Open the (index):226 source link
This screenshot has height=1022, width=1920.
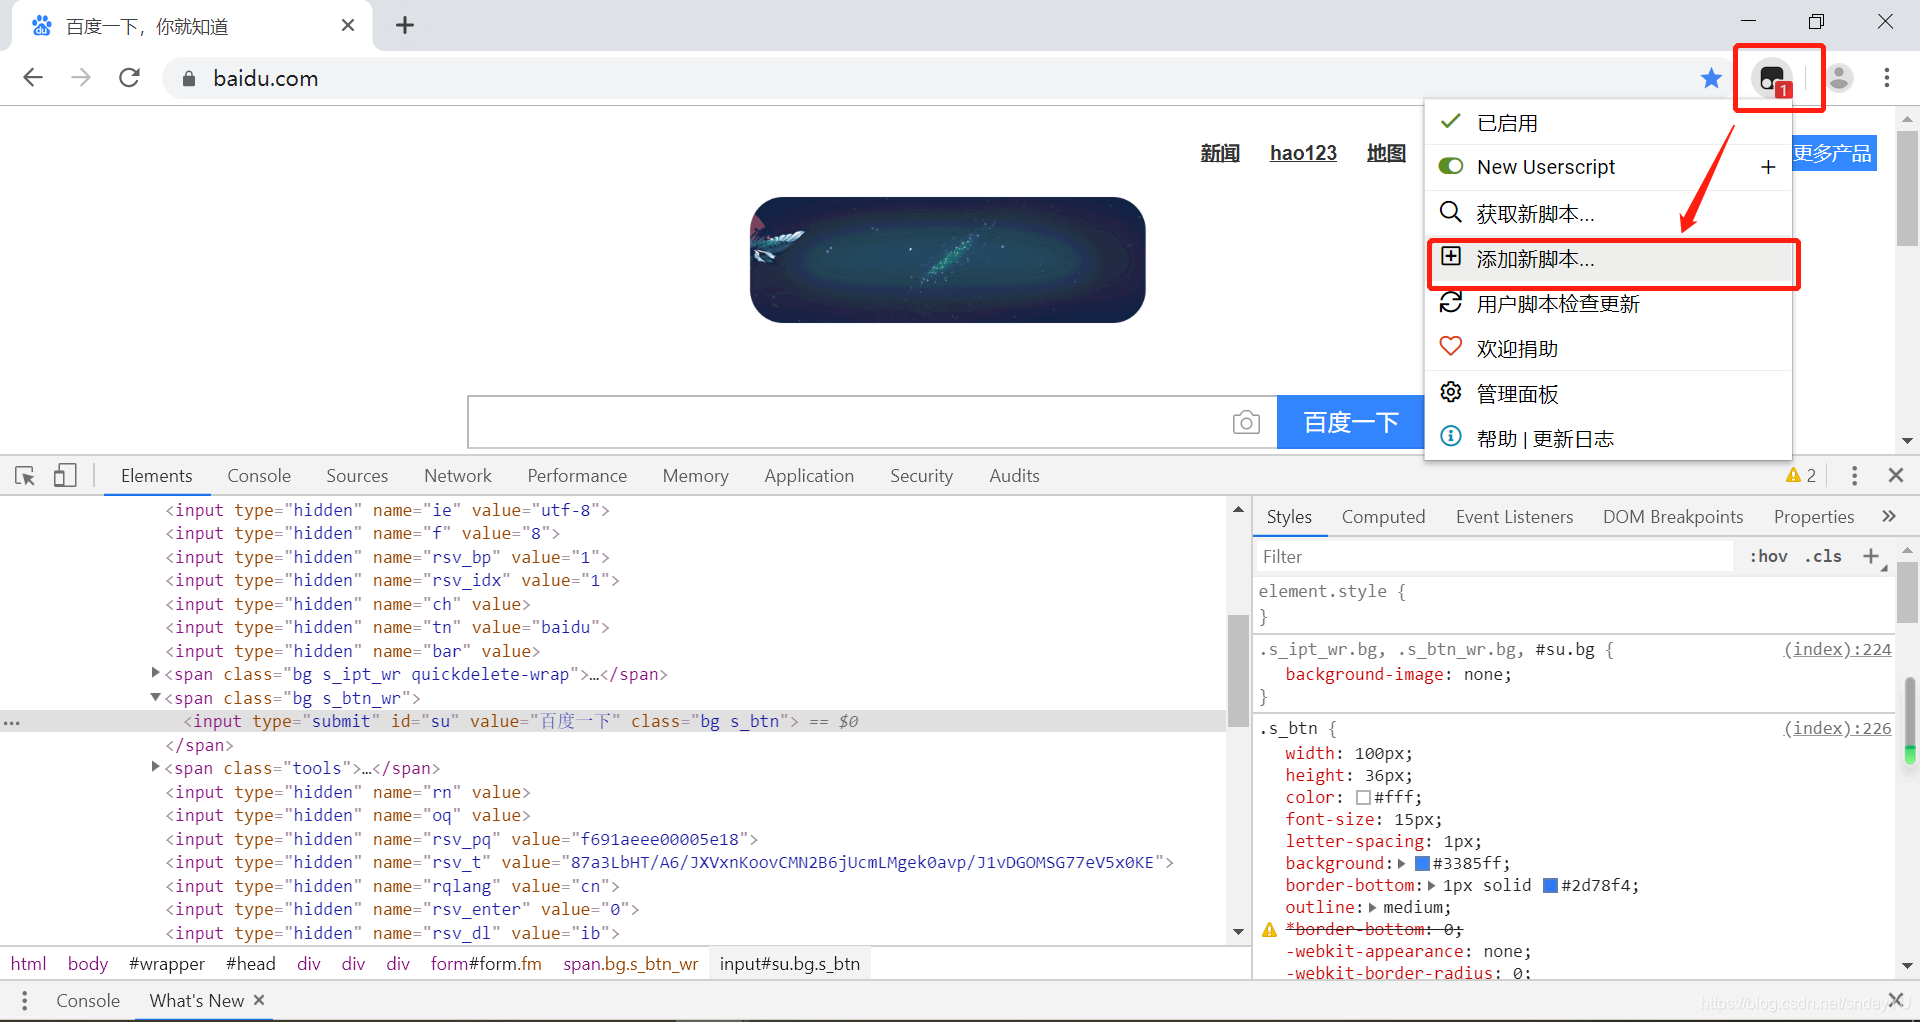[x=1837, y=729]
